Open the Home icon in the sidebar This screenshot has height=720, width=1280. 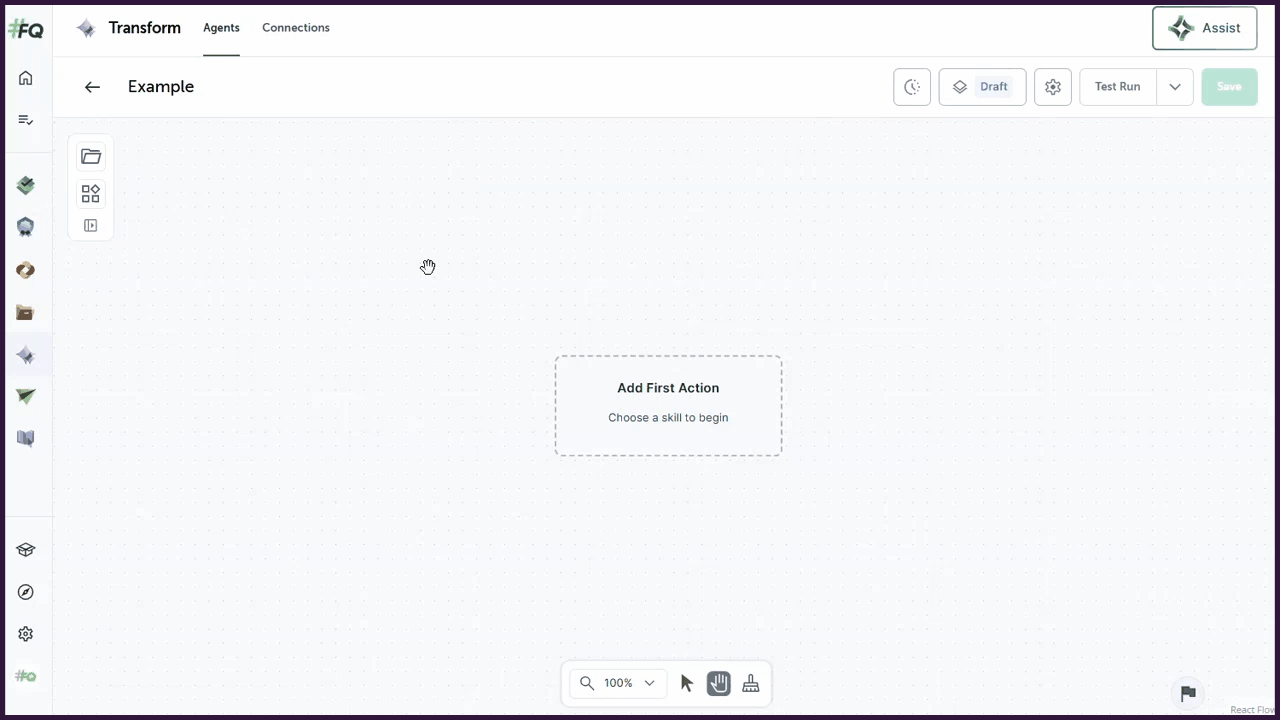pos(25,78)
